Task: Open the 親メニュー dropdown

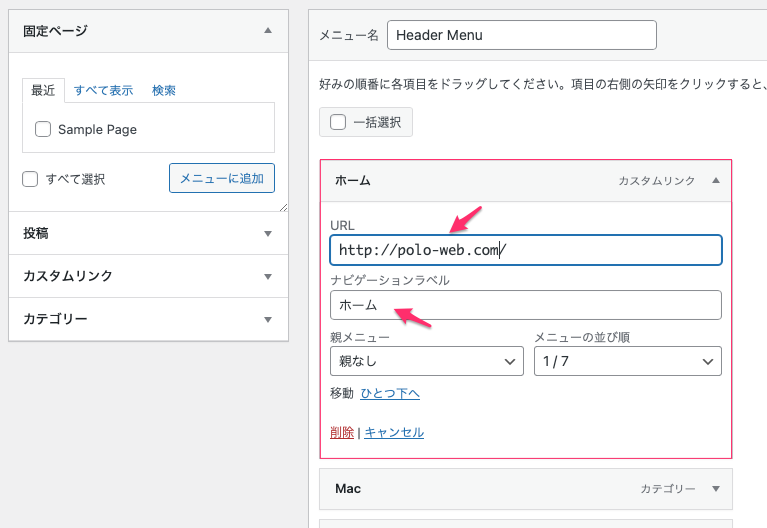Action: coord(426,361)
